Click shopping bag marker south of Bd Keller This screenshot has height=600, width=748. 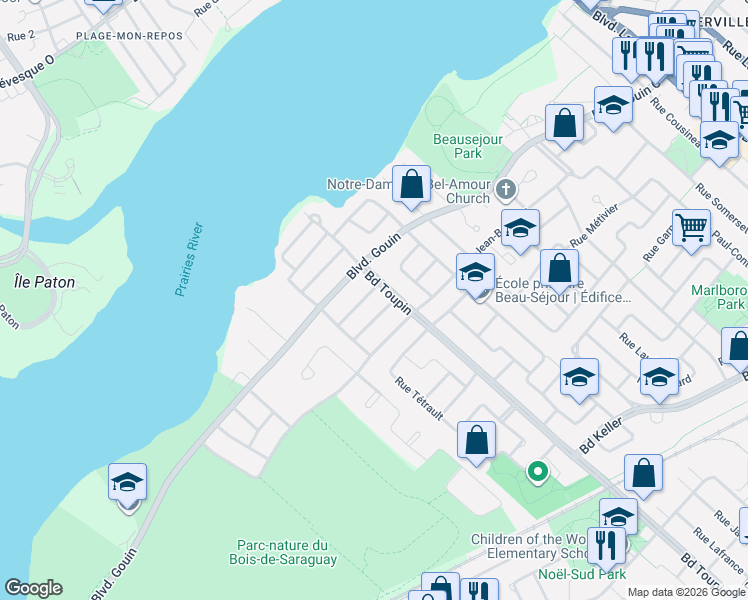pyautogui.click(x=644, y=476)
